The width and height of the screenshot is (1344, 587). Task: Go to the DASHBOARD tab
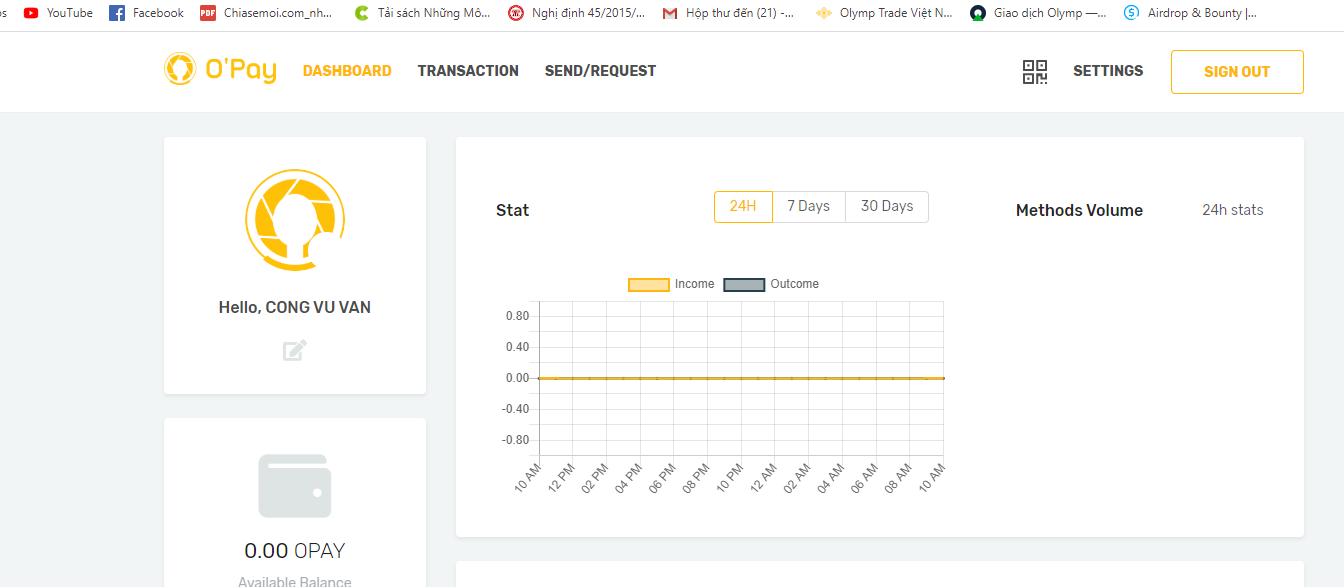pos(347,71)
